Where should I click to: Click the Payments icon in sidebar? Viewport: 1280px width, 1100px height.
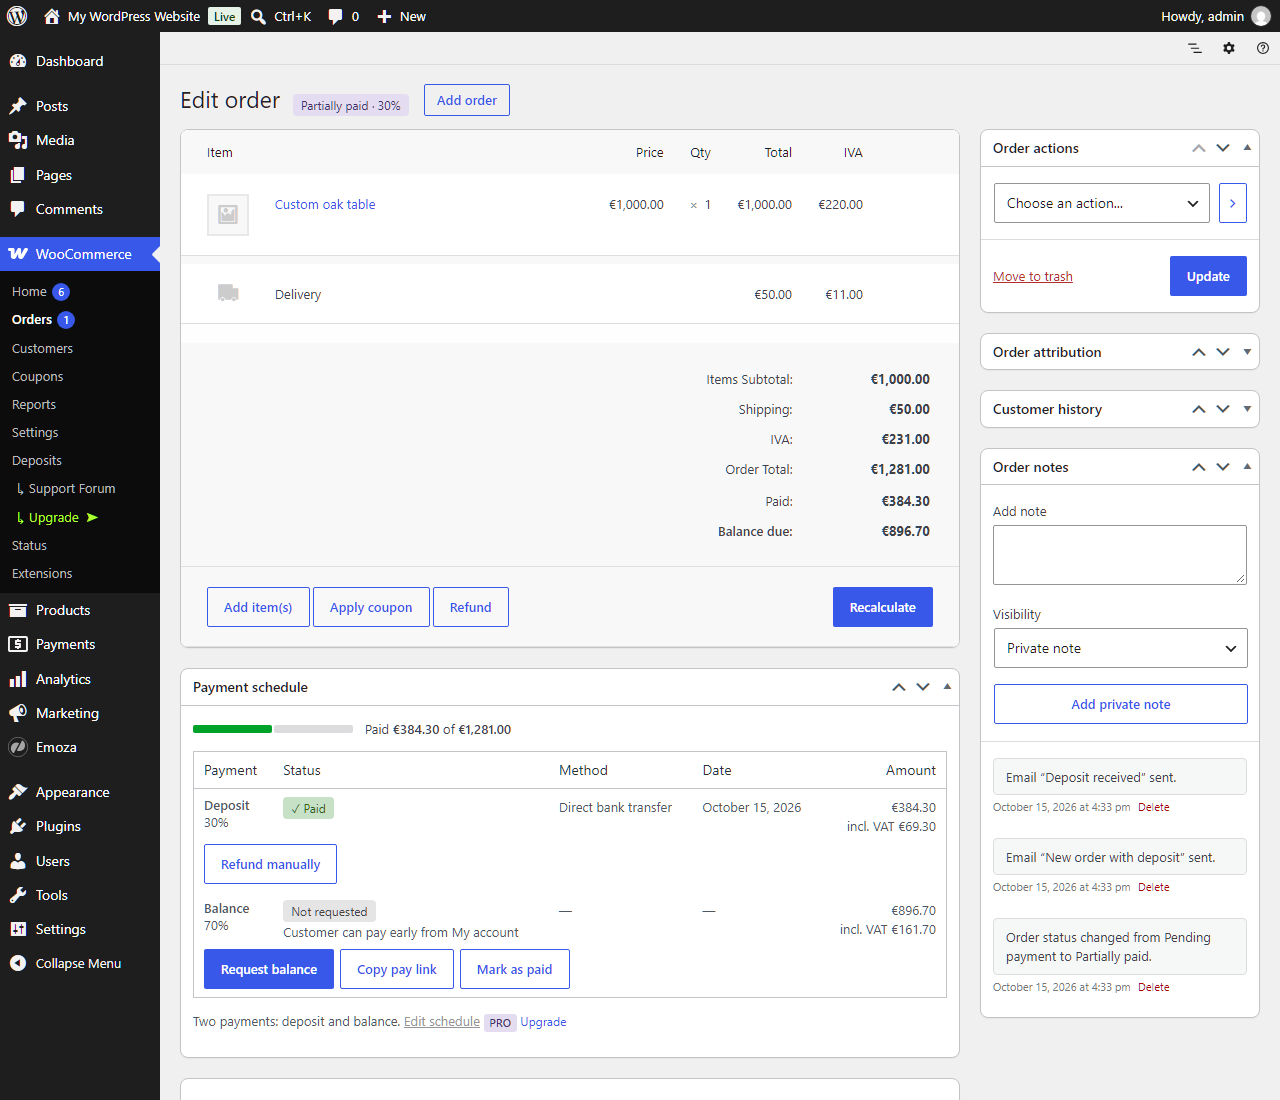pyautogui.click(x=18, y=644)
